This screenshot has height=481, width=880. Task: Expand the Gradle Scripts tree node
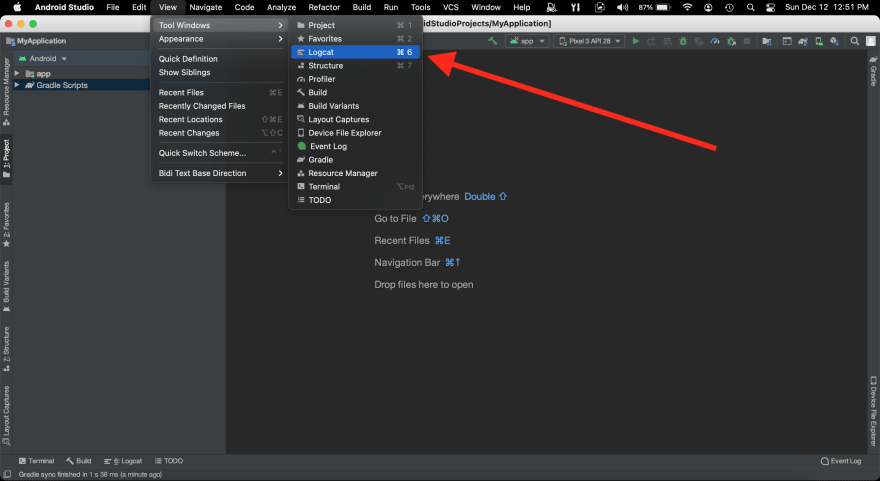(x=17, y=85)
